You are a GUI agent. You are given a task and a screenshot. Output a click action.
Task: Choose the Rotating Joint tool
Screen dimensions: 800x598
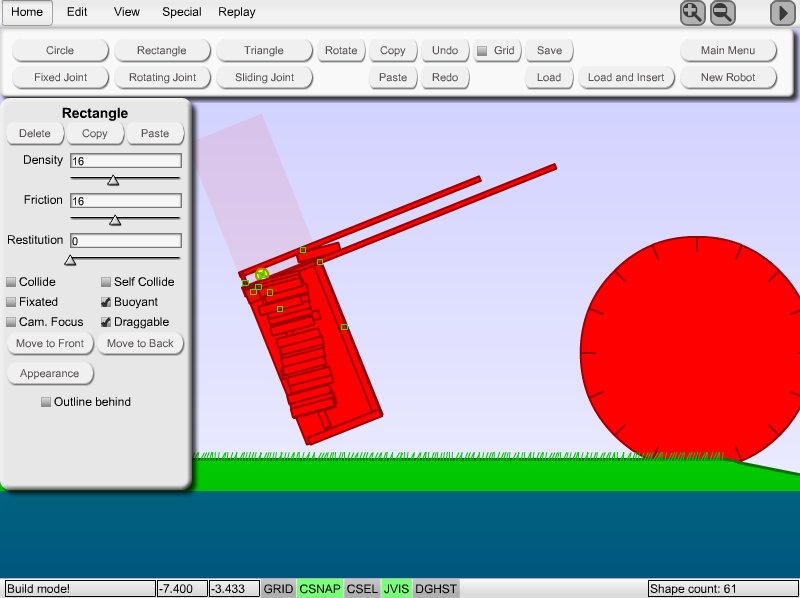tap(162, 78)
